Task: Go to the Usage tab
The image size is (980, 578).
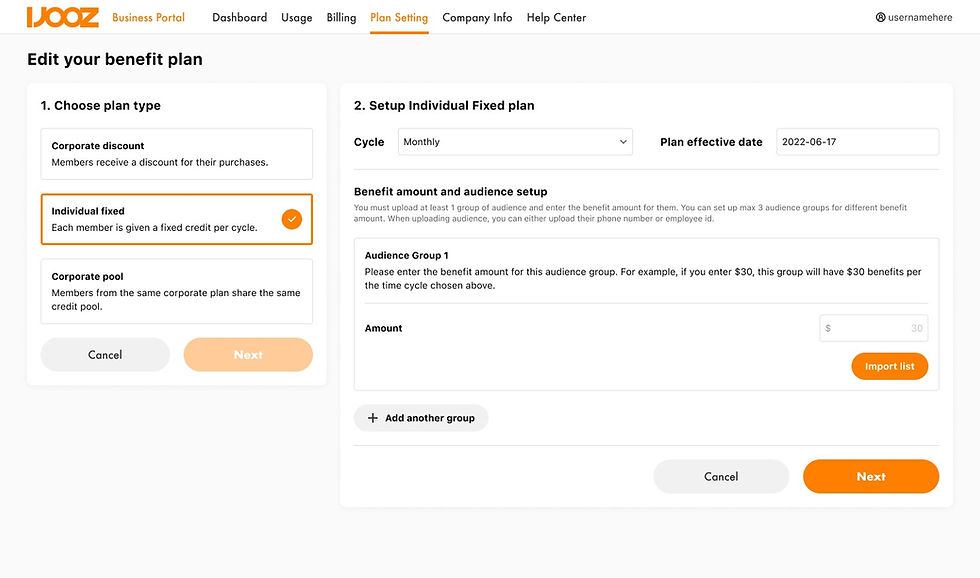Action: coord(296,17)
